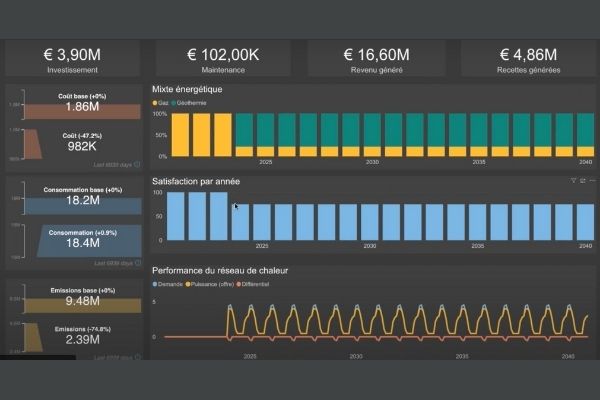Select the Investissement € 3,90M card
Screen dimensions: 600x400
(76, 58)
